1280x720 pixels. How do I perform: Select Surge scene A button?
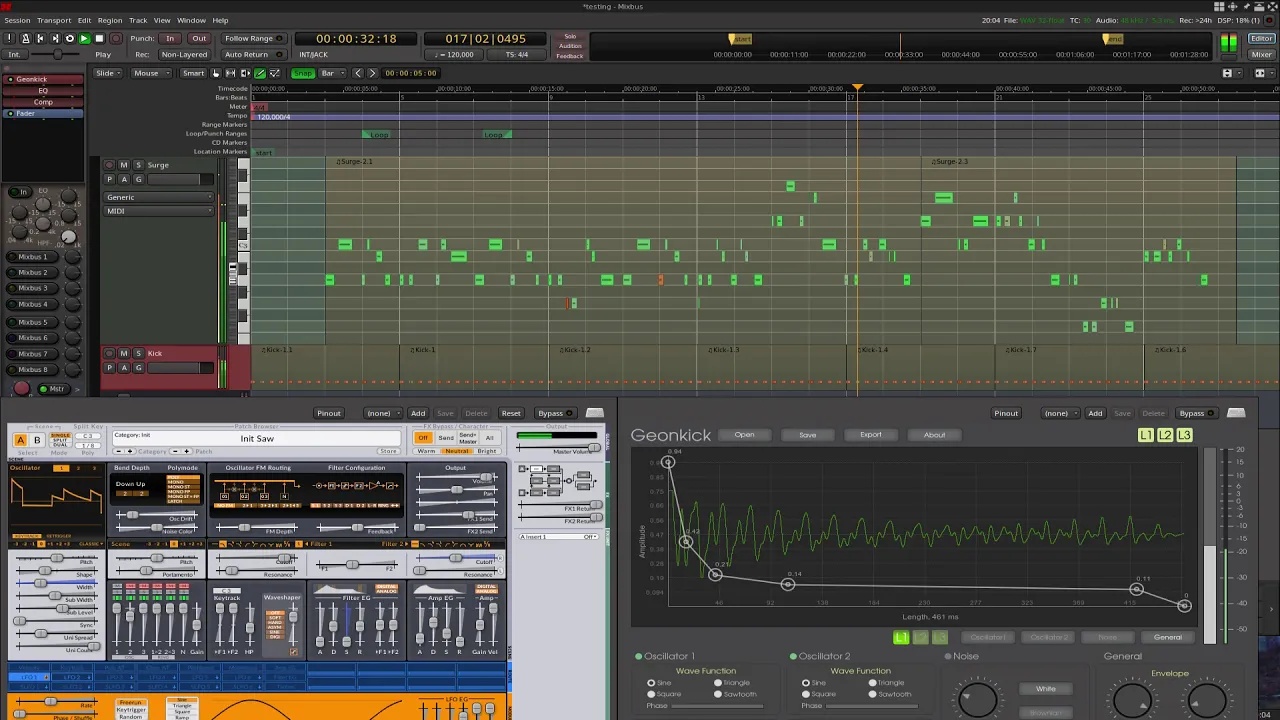[20, 440]
